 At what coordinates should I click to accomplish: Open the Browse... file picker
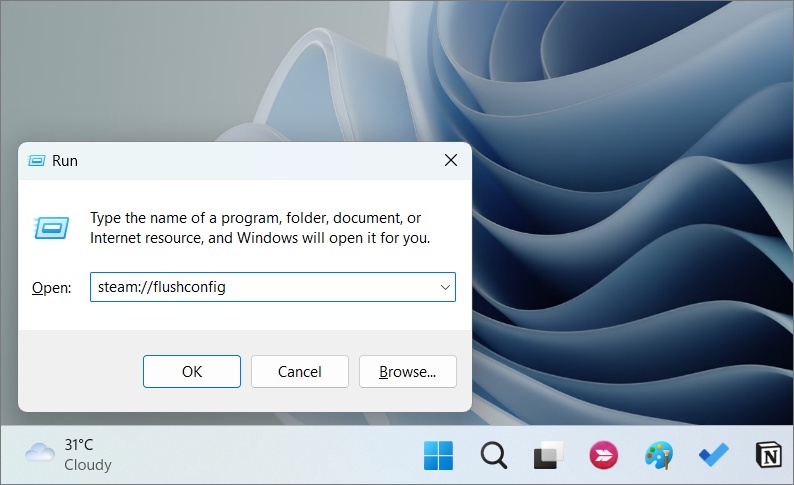tap(408, 372)
